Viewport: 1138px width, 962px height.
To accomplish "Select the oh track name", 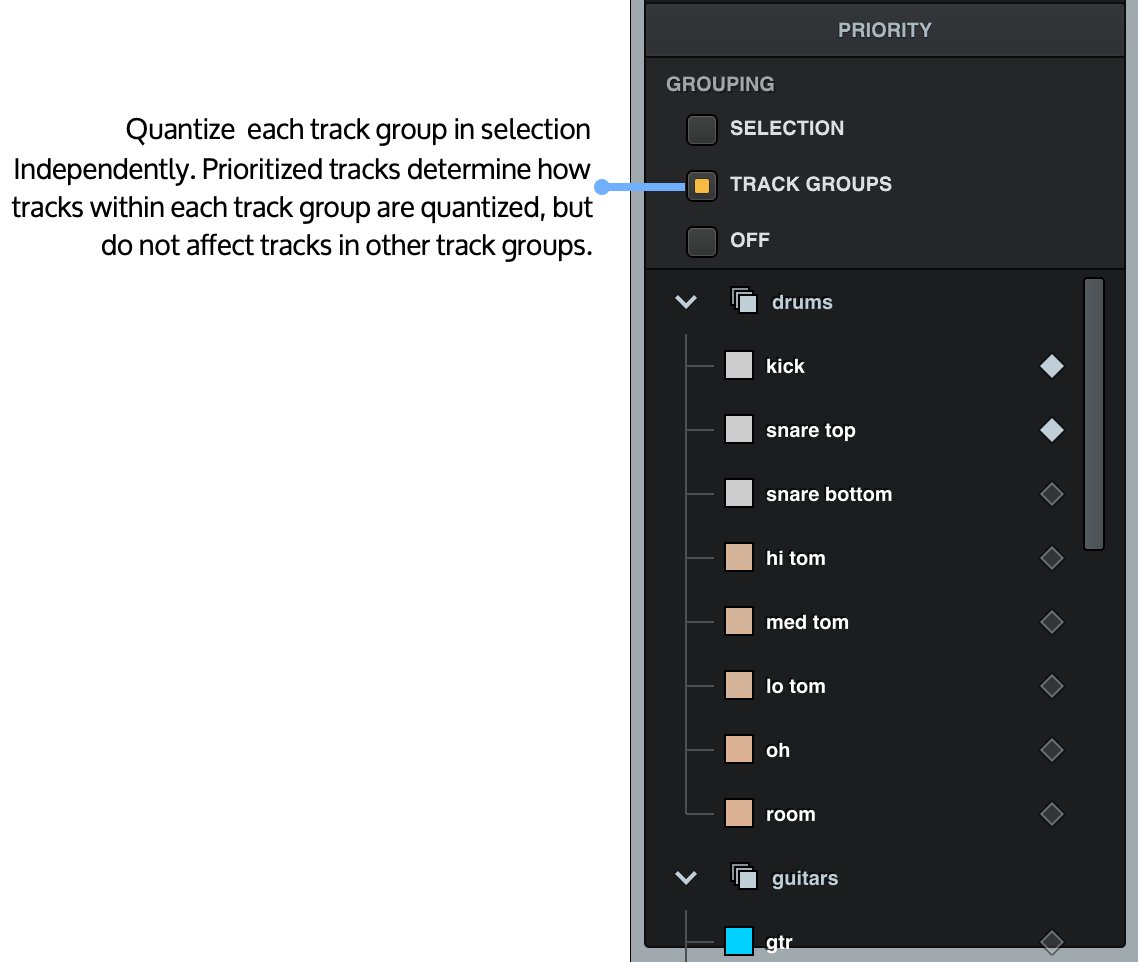I will tap(778, 750).
